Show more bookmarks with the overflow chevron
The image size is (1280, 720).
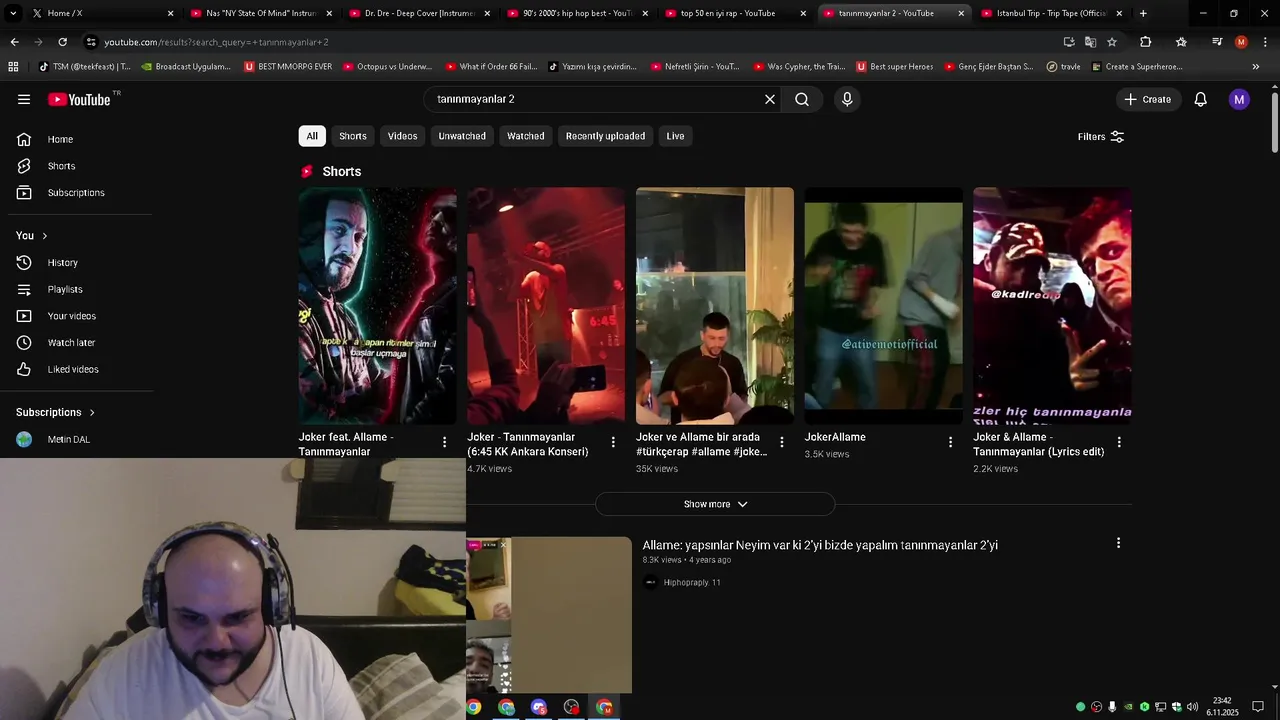(1256, 67)
